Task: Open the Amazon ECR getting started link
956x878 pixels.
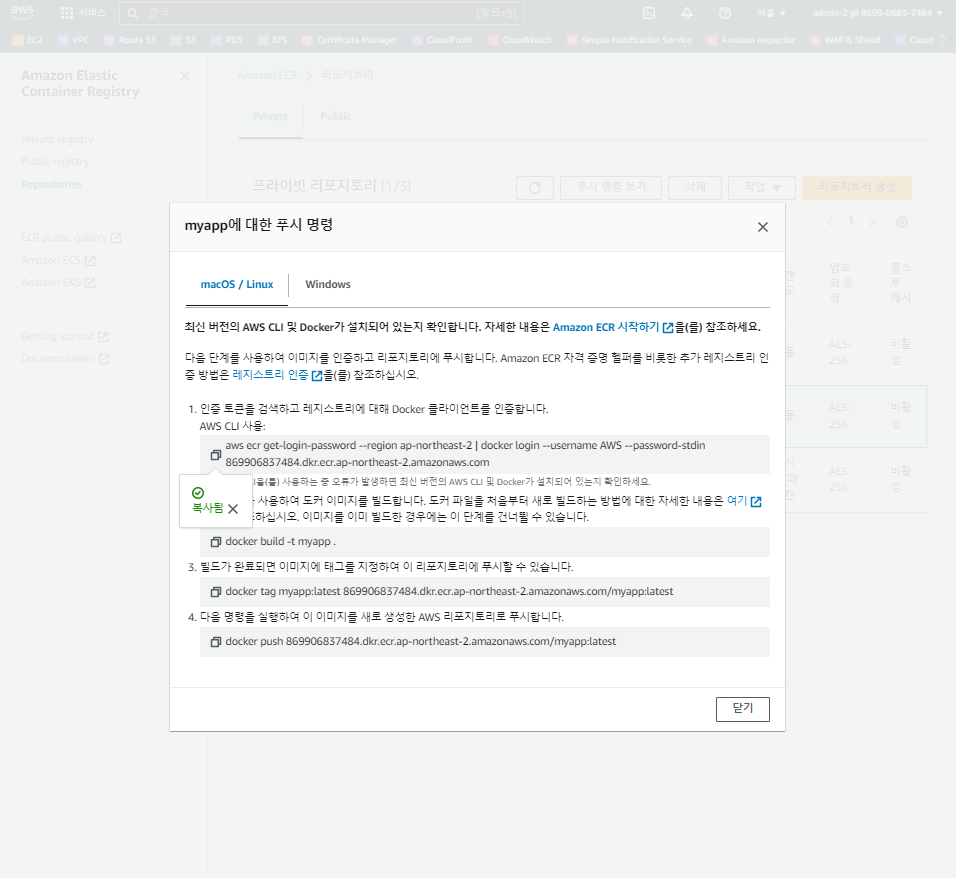Action: (x=613, y=327)
